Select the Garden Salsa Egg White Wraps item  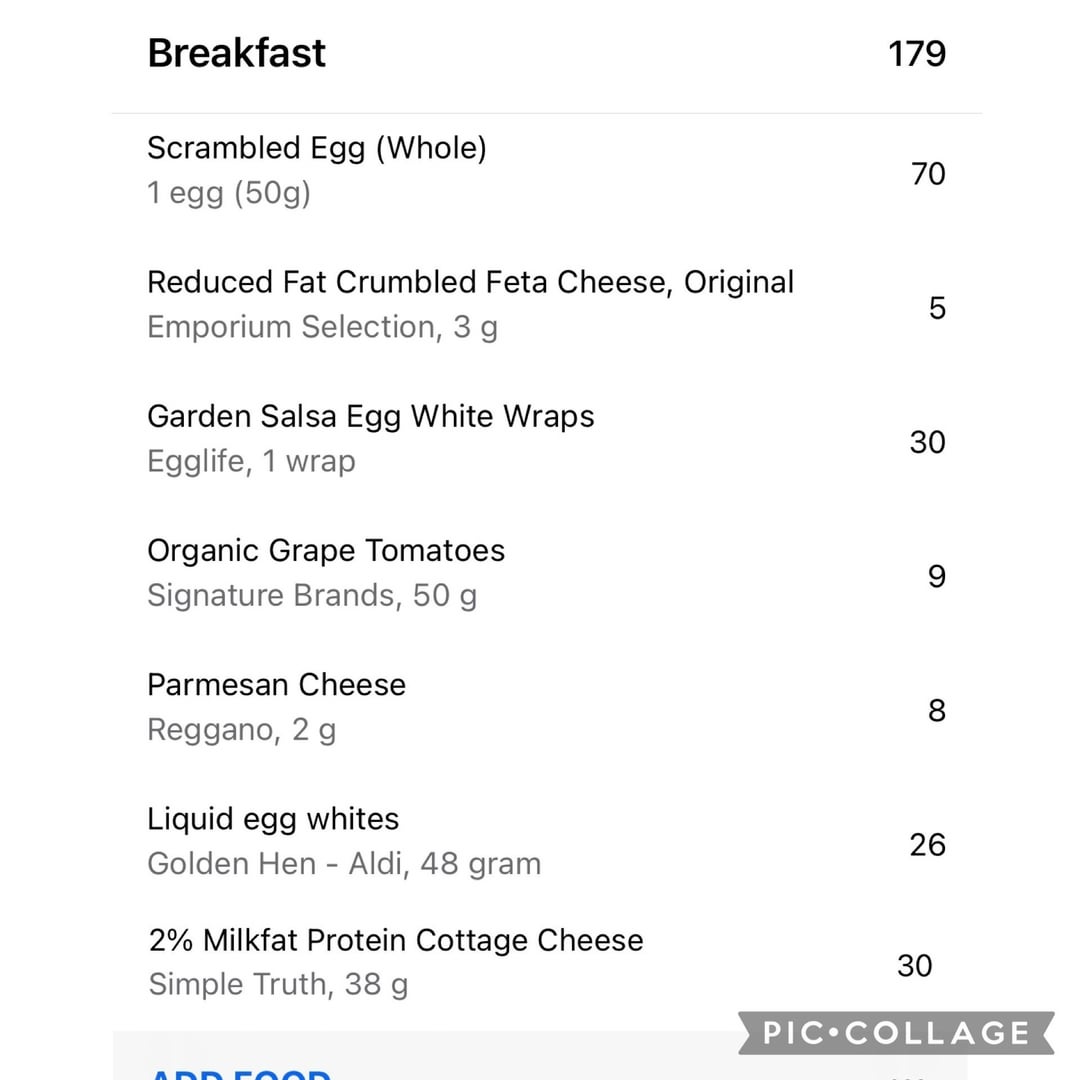(370, 416)
